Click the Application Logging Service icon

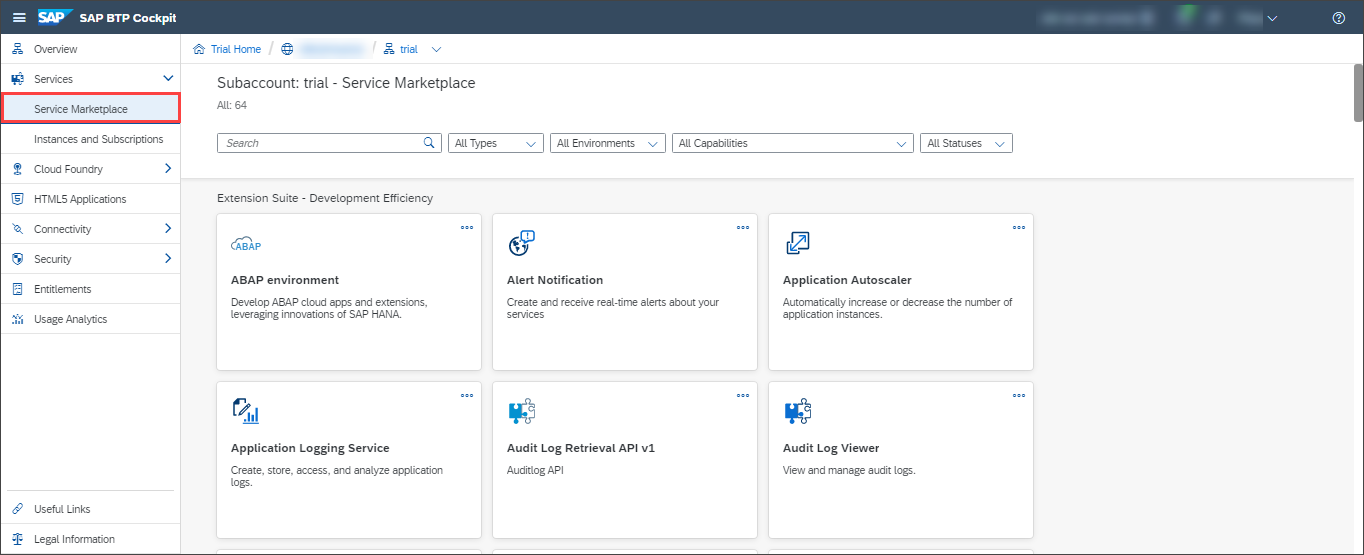coord(246,411)
